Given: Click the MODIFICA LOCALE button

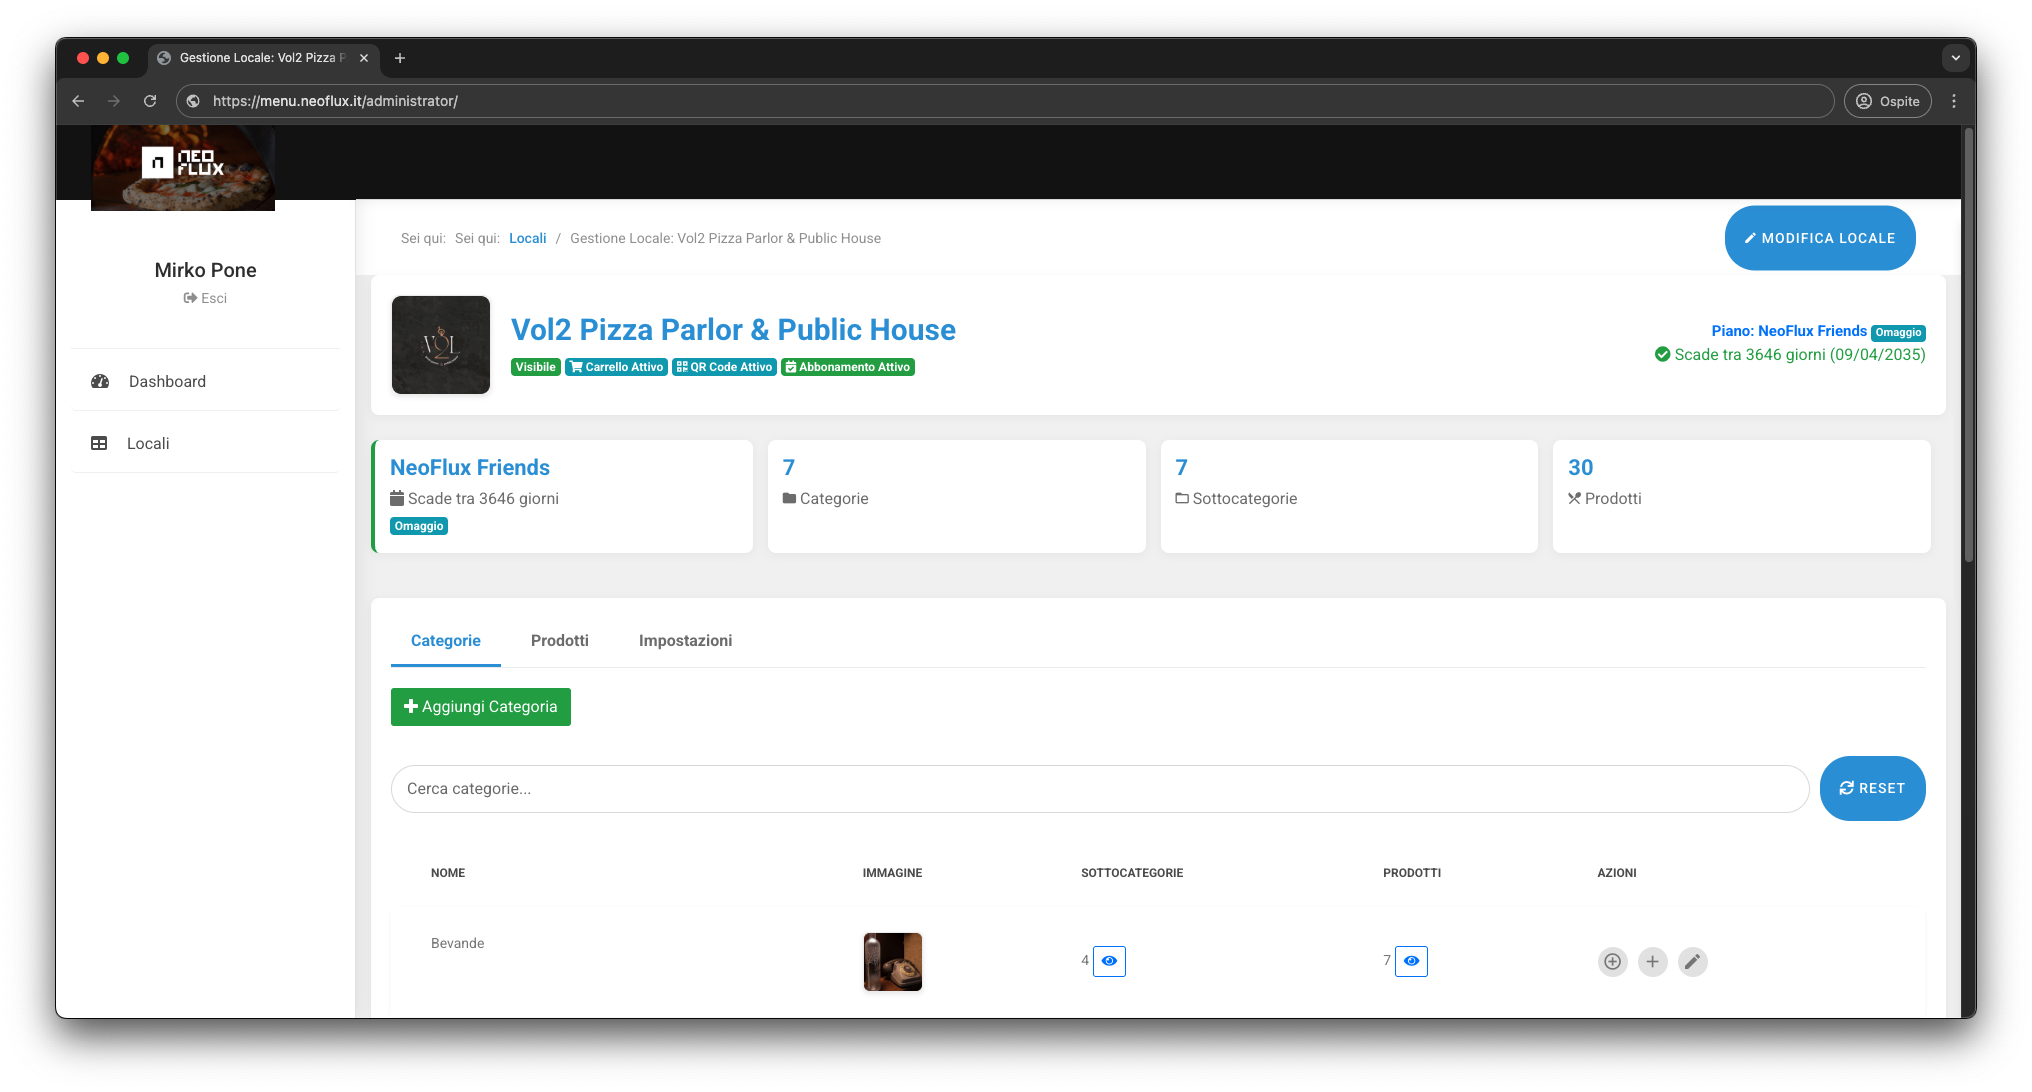Looking at the screenshot, I should point(1820,238).
